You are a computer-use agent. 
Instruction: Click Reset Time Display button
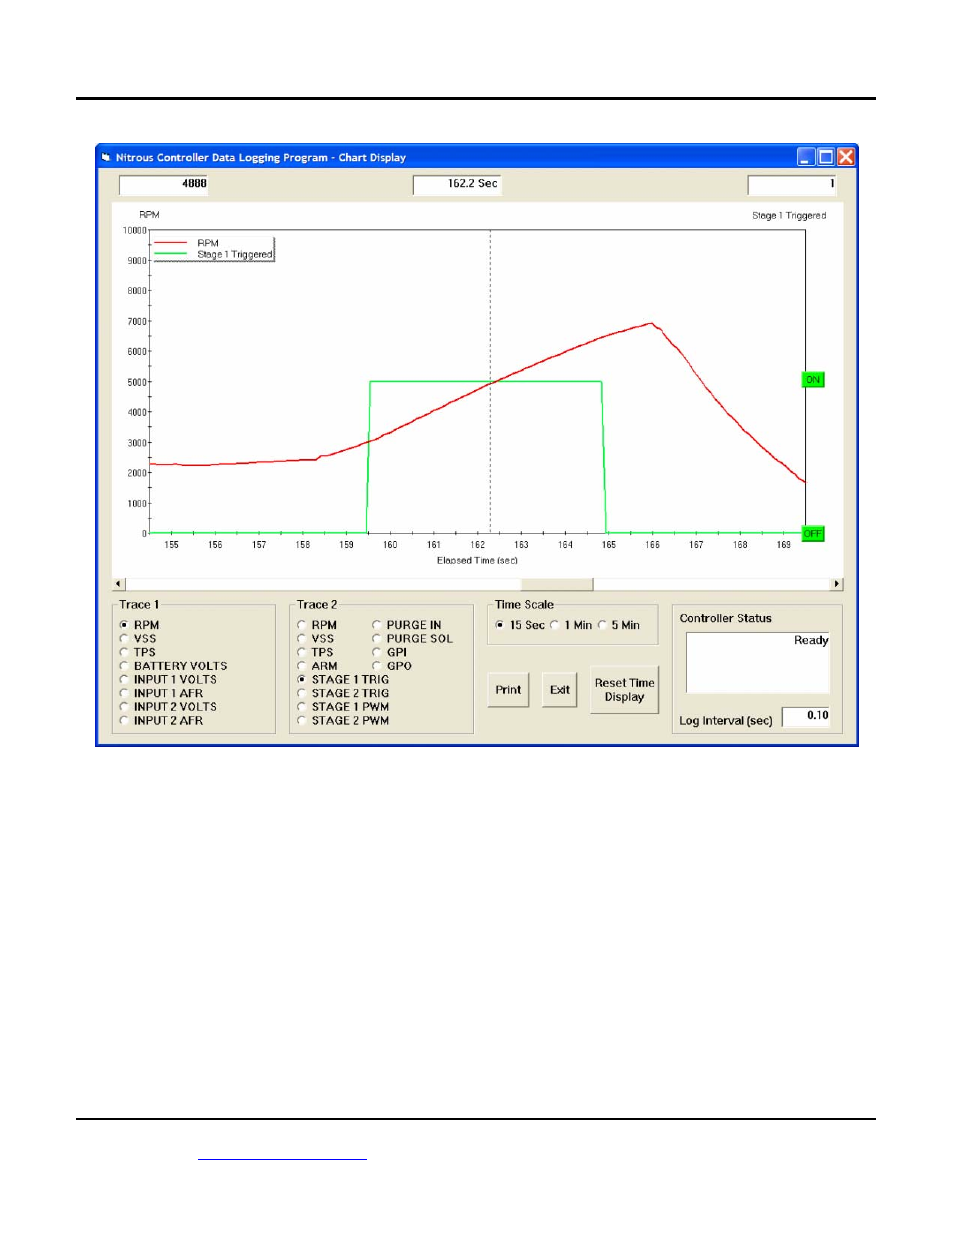point(624,690)
